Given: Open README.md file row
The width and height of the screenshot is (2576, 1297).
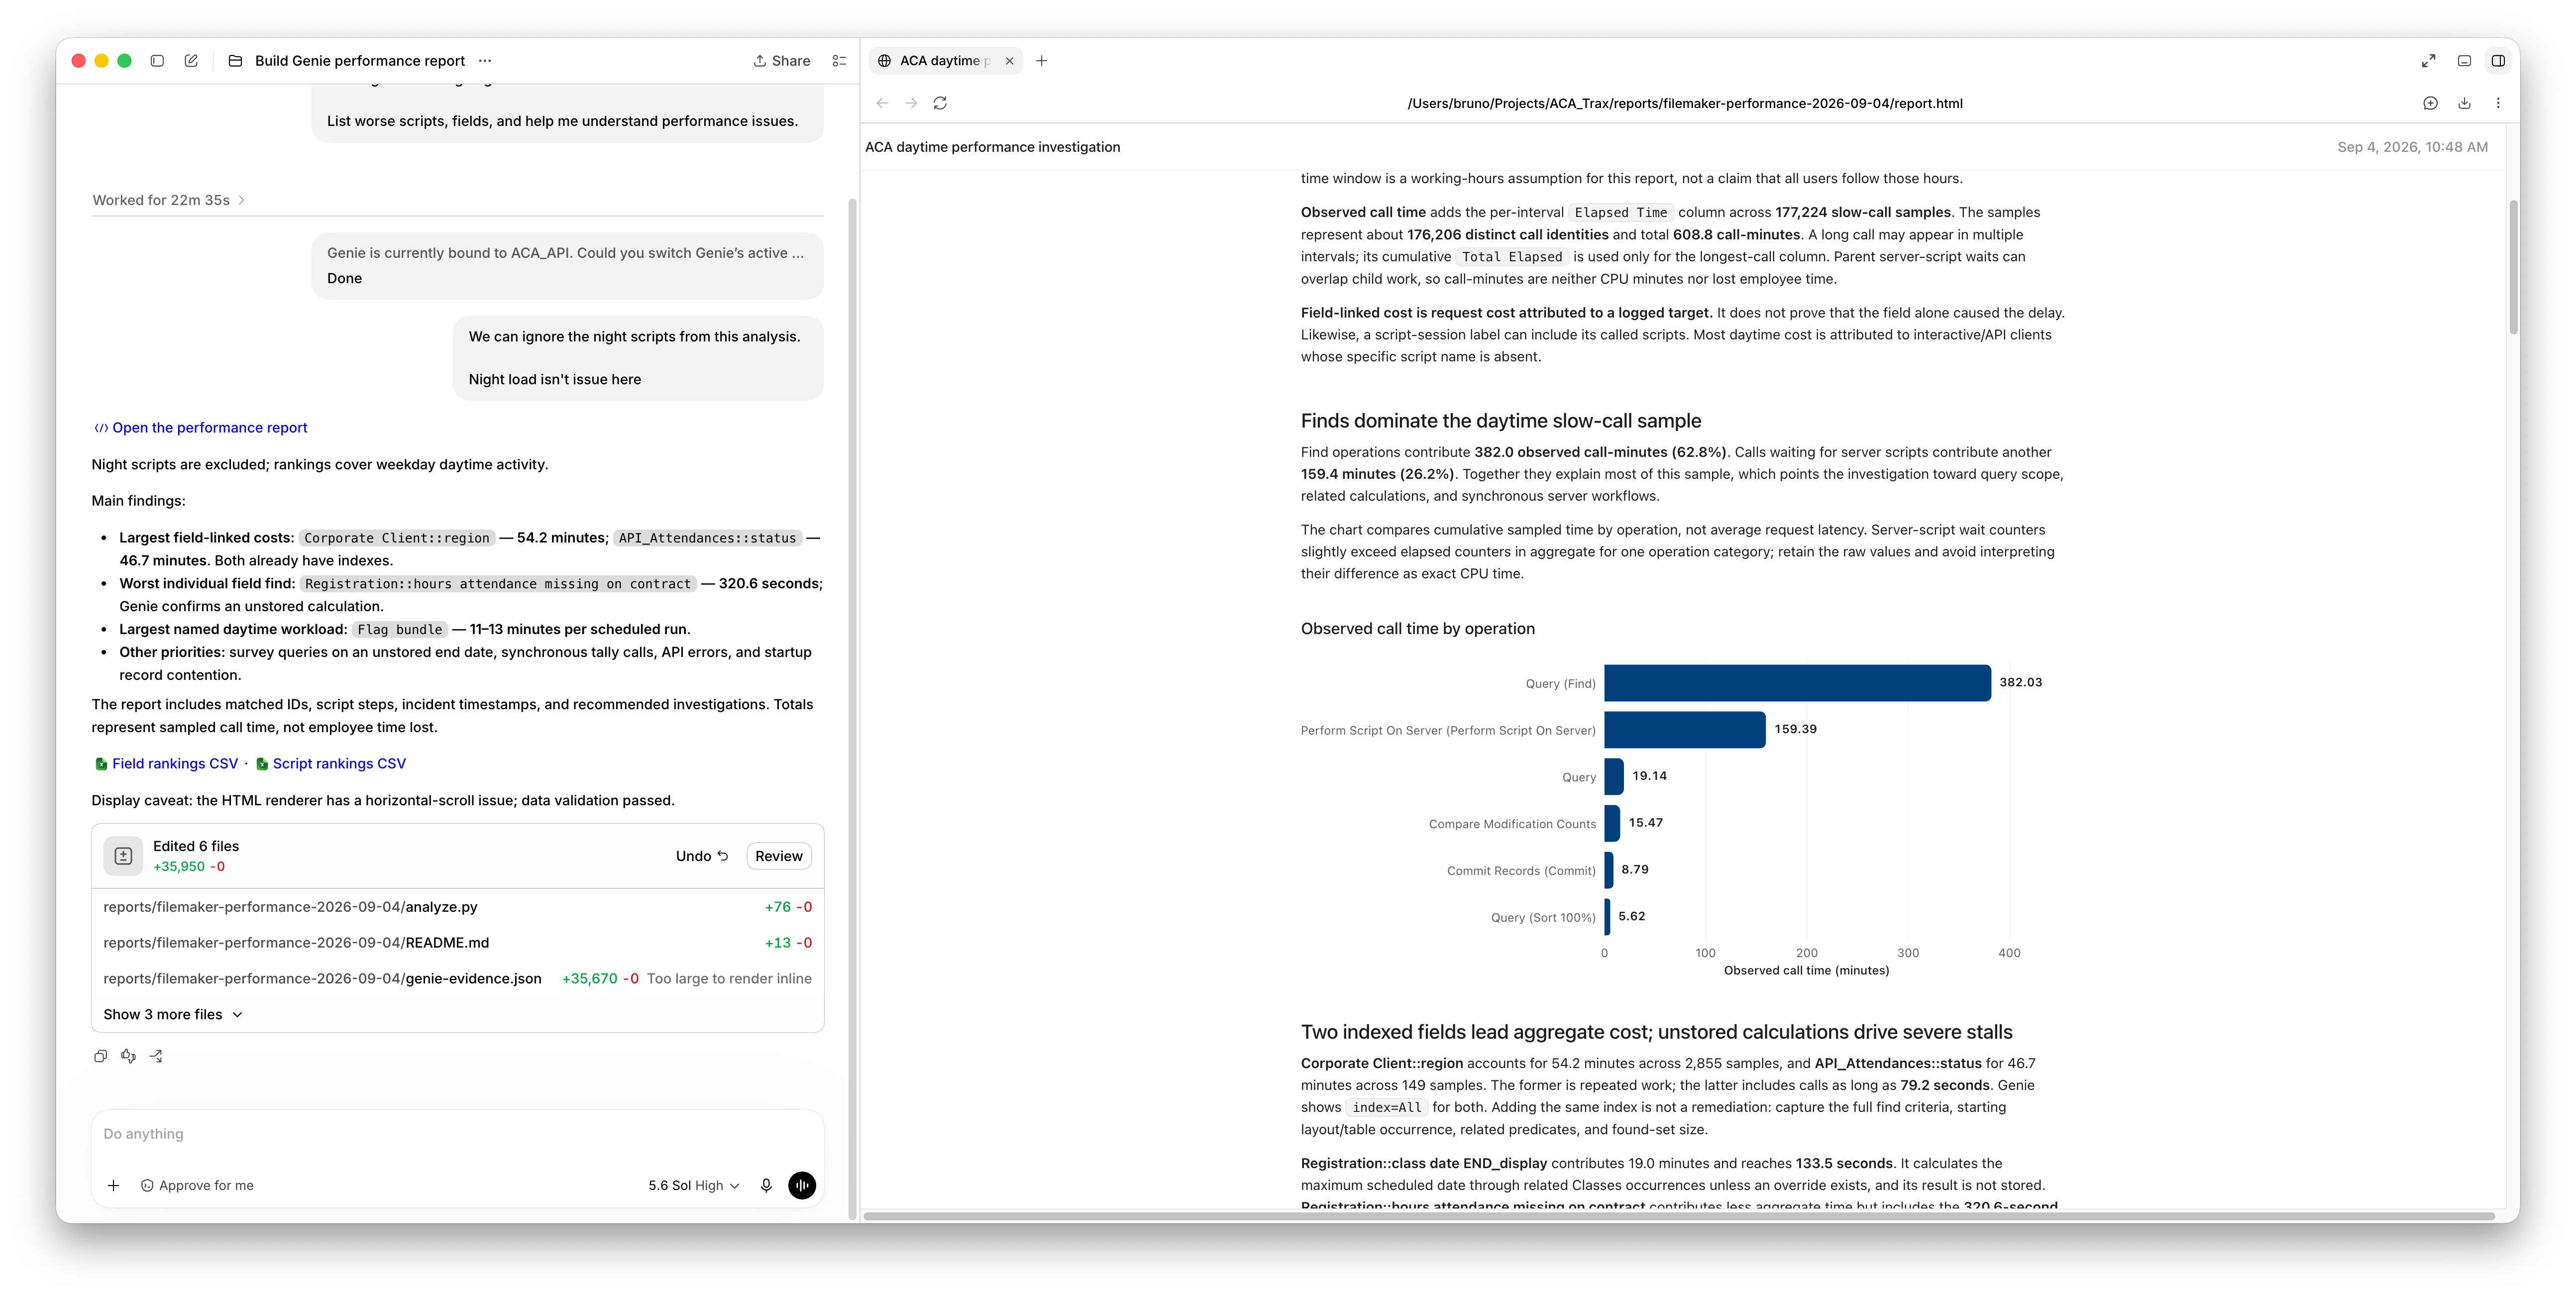Looking at the screenshot, I should click(457, 943).
